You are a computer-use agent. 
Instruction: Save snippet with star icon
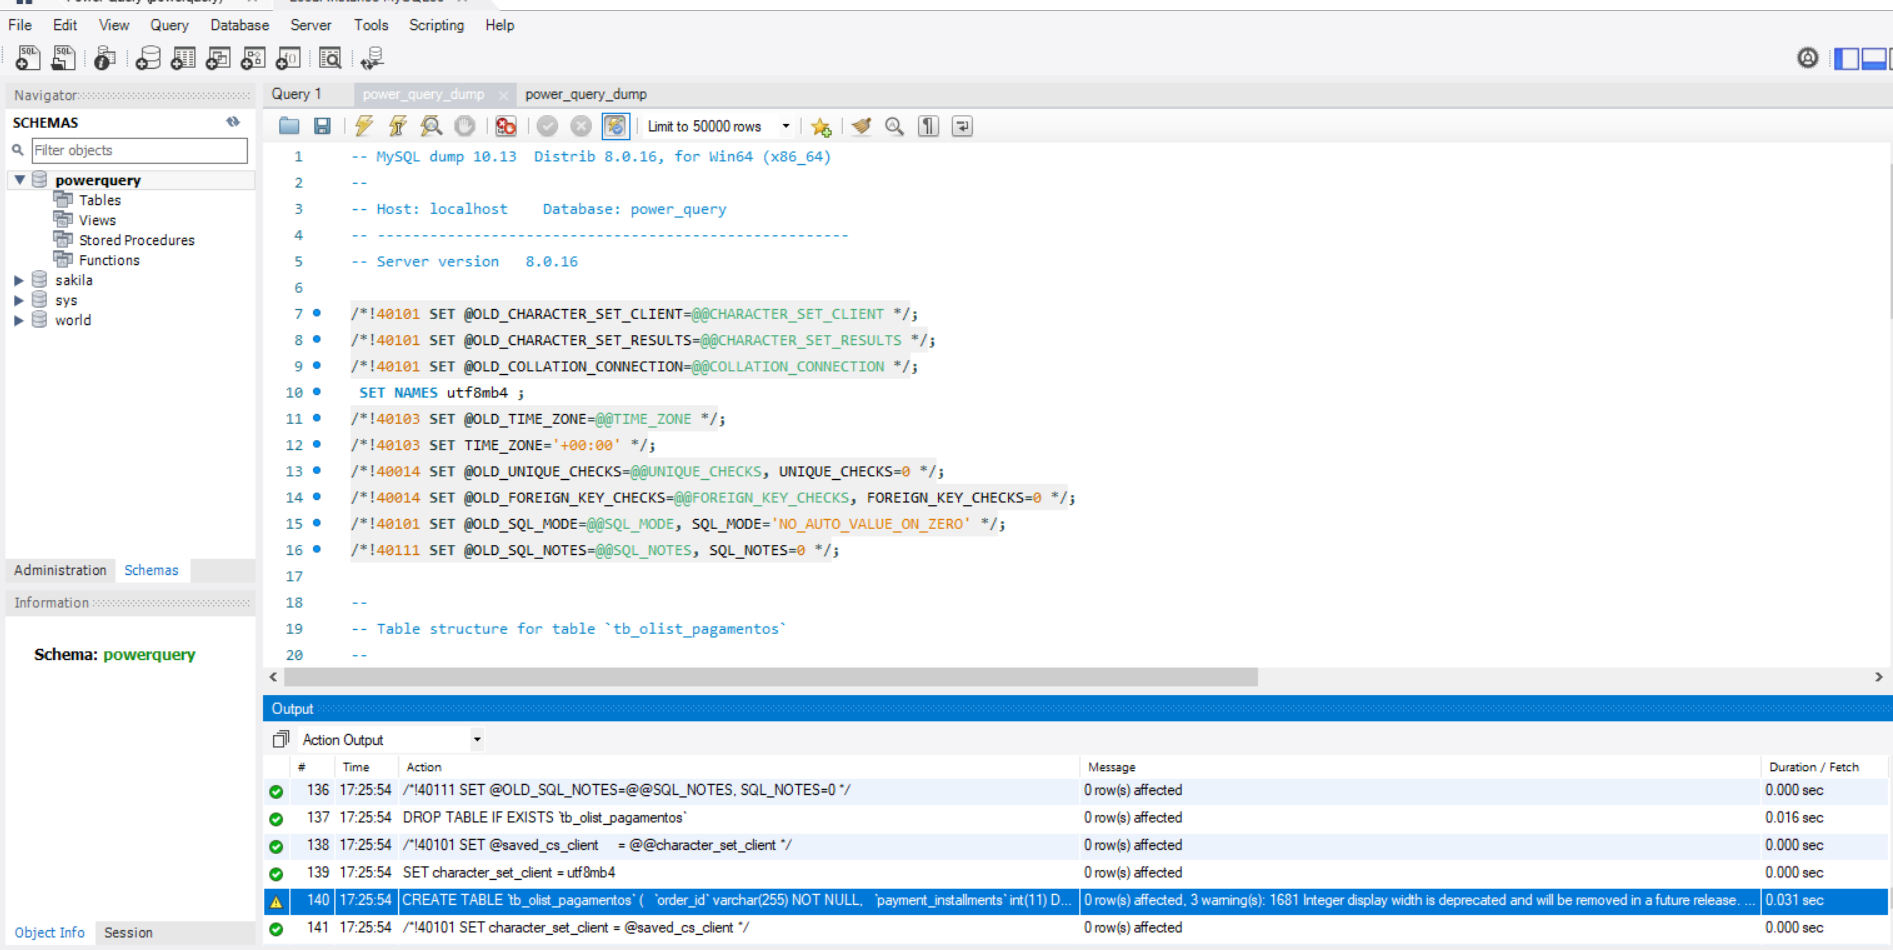[821, 126]
